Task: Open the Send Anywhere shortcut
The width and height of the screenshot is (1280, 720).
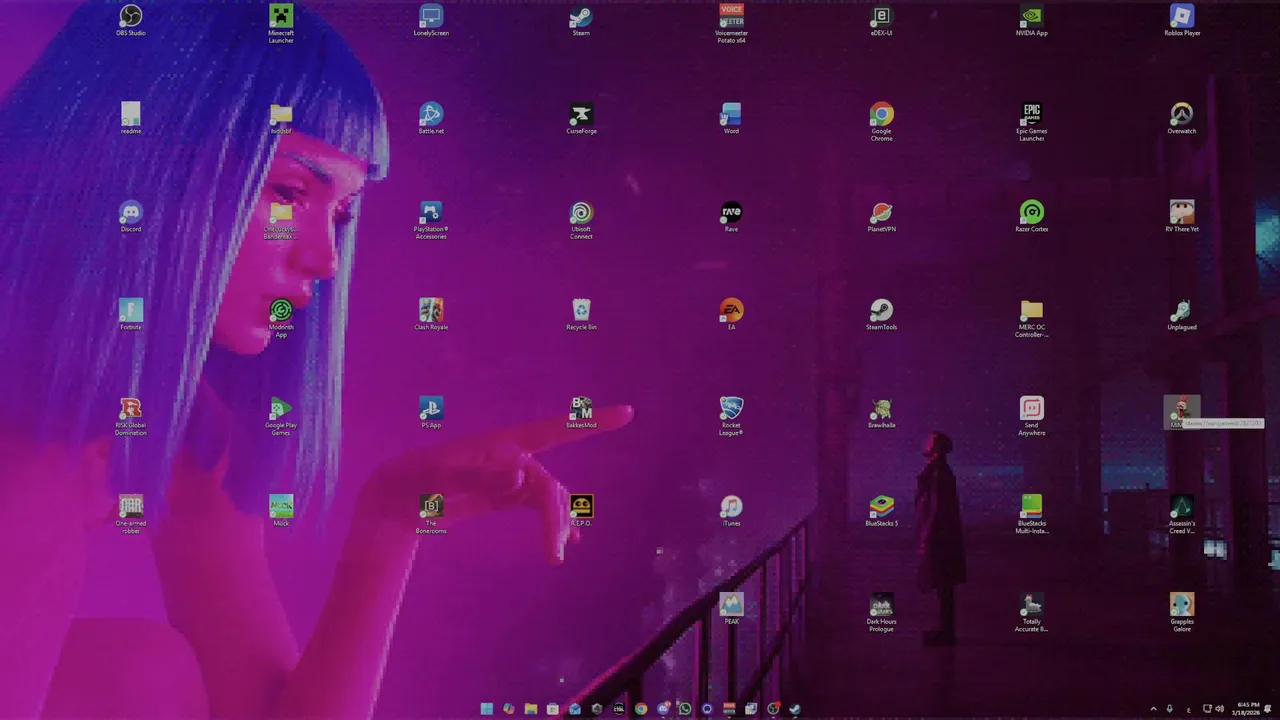Action: click(1031, 416)
